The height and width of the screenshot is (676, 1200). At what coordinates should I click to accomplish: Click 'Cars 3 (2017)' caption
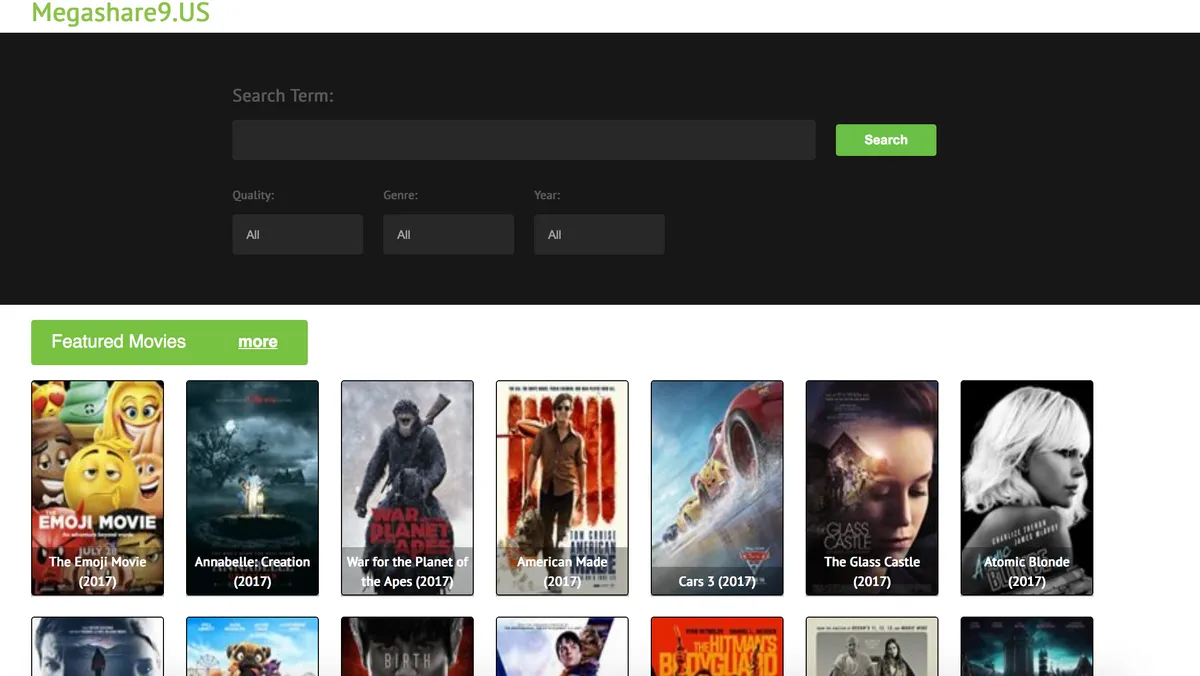[x=717, y=581]
